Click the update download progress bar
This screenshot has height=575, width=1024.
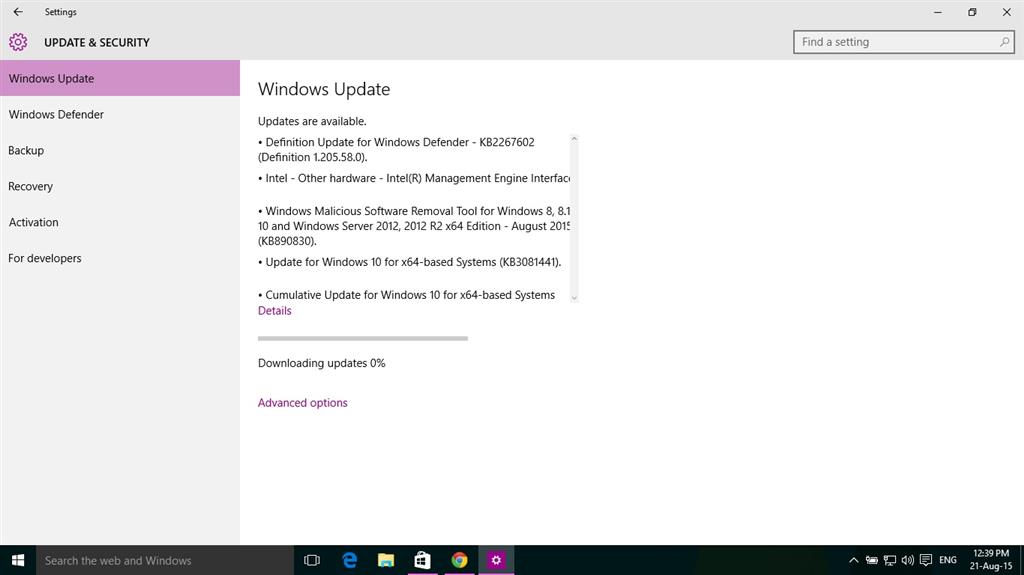(362, 338)
